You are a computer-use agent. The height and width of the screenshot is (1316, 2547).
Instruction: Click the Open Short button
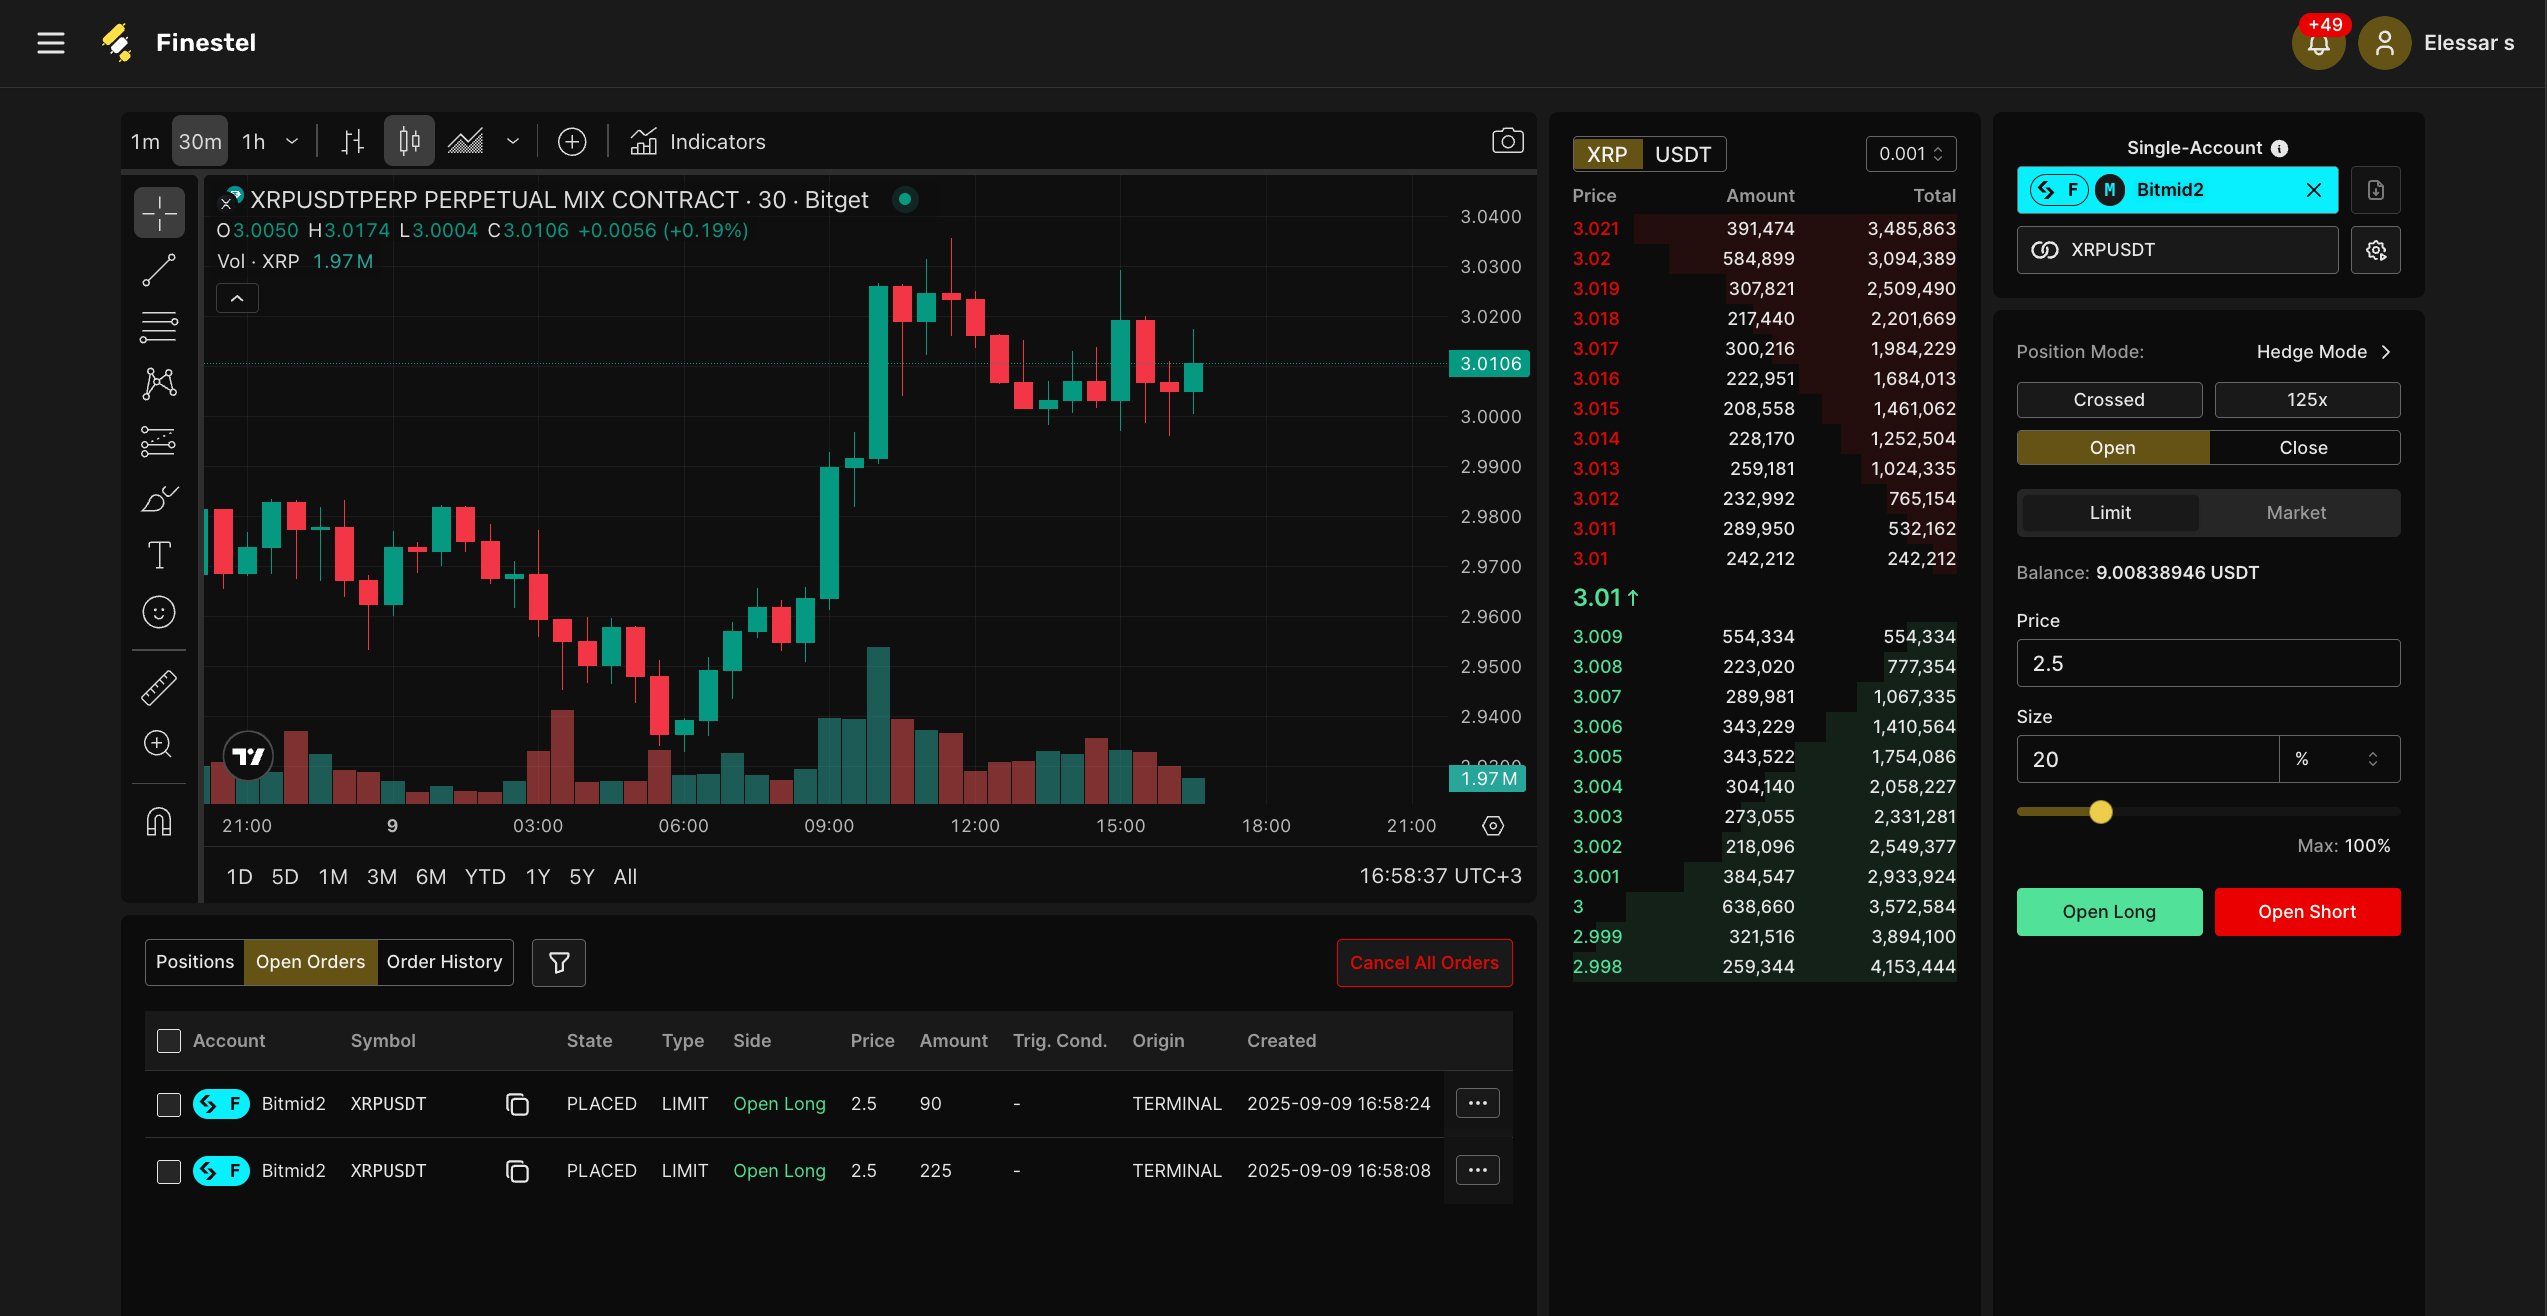[2306, 912]
